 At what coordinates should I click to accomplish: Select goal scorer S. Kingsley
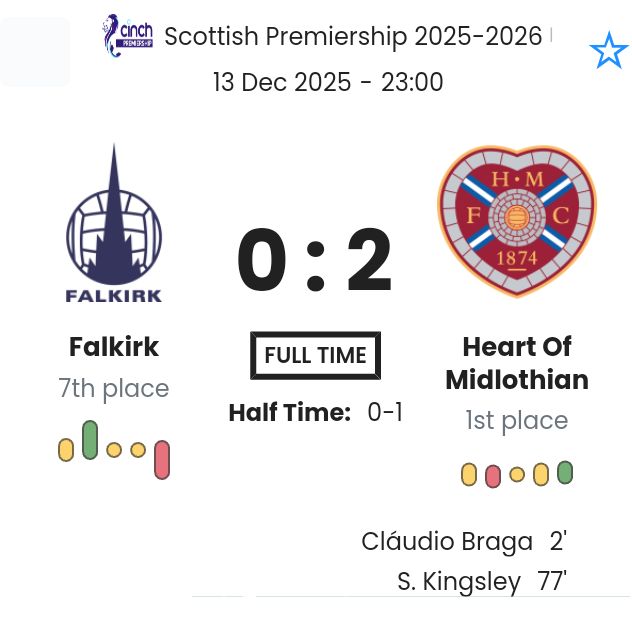point(459,582)
